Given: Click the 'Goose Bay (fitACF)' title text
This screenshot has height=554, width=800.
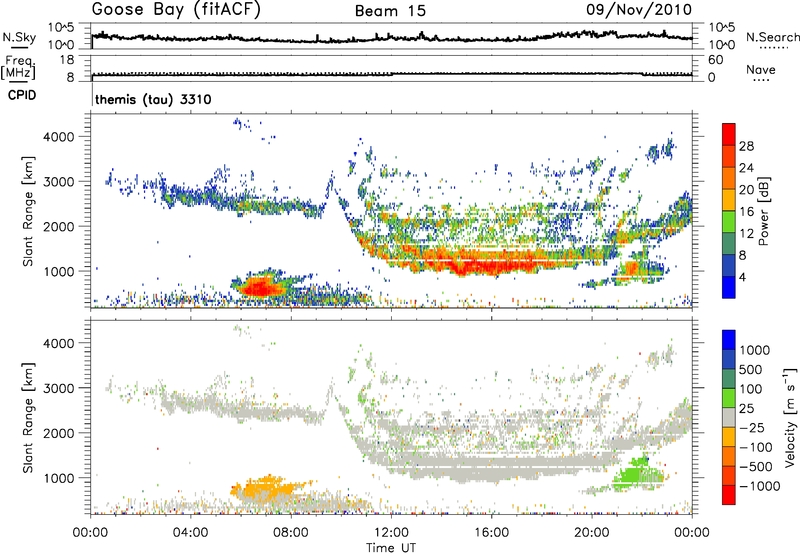Looking at the screenshot, I should pos(176,10).
